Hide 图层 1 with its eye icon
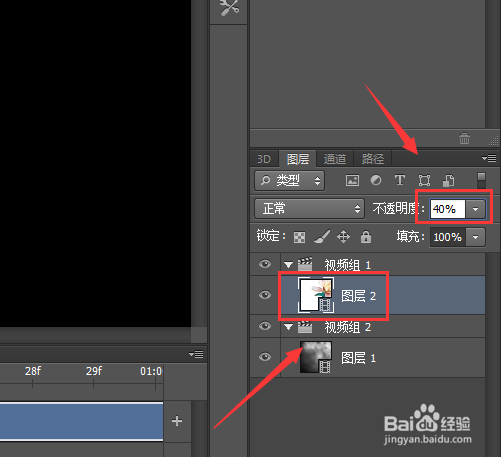This screenshot has height=457, width=501. (265, 357)
